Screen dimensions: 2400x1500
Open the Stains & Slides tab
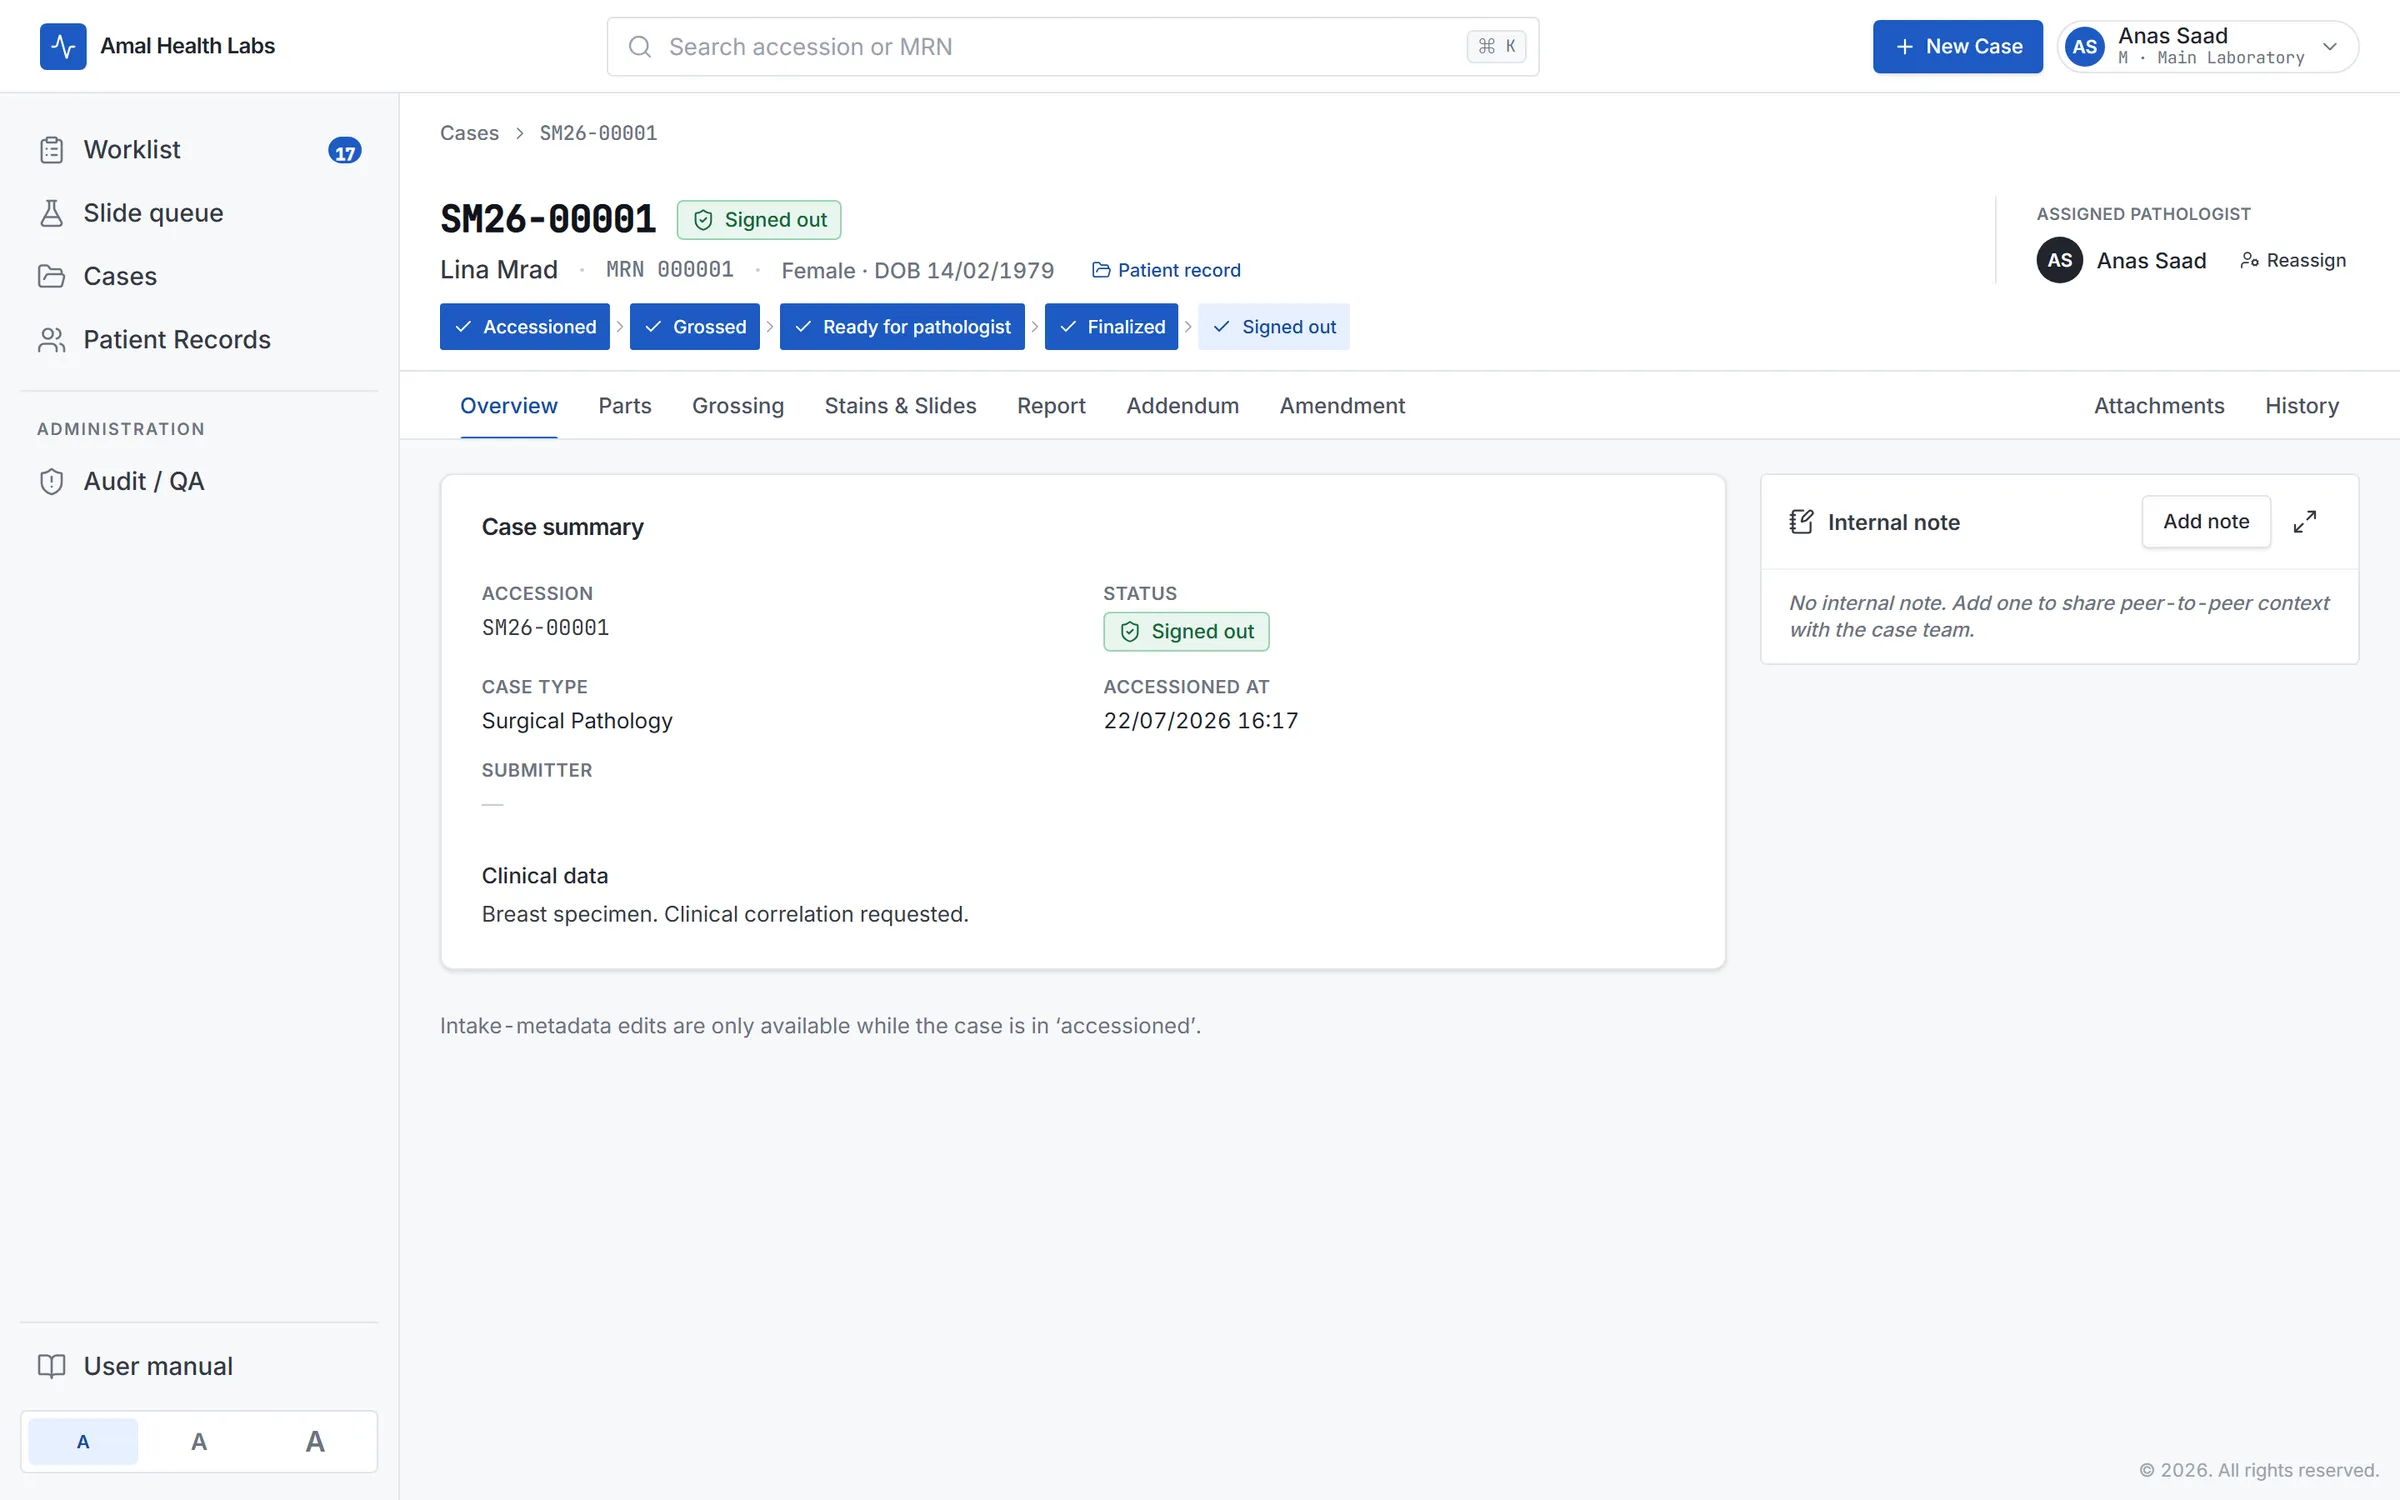click(x=900, y=406)
